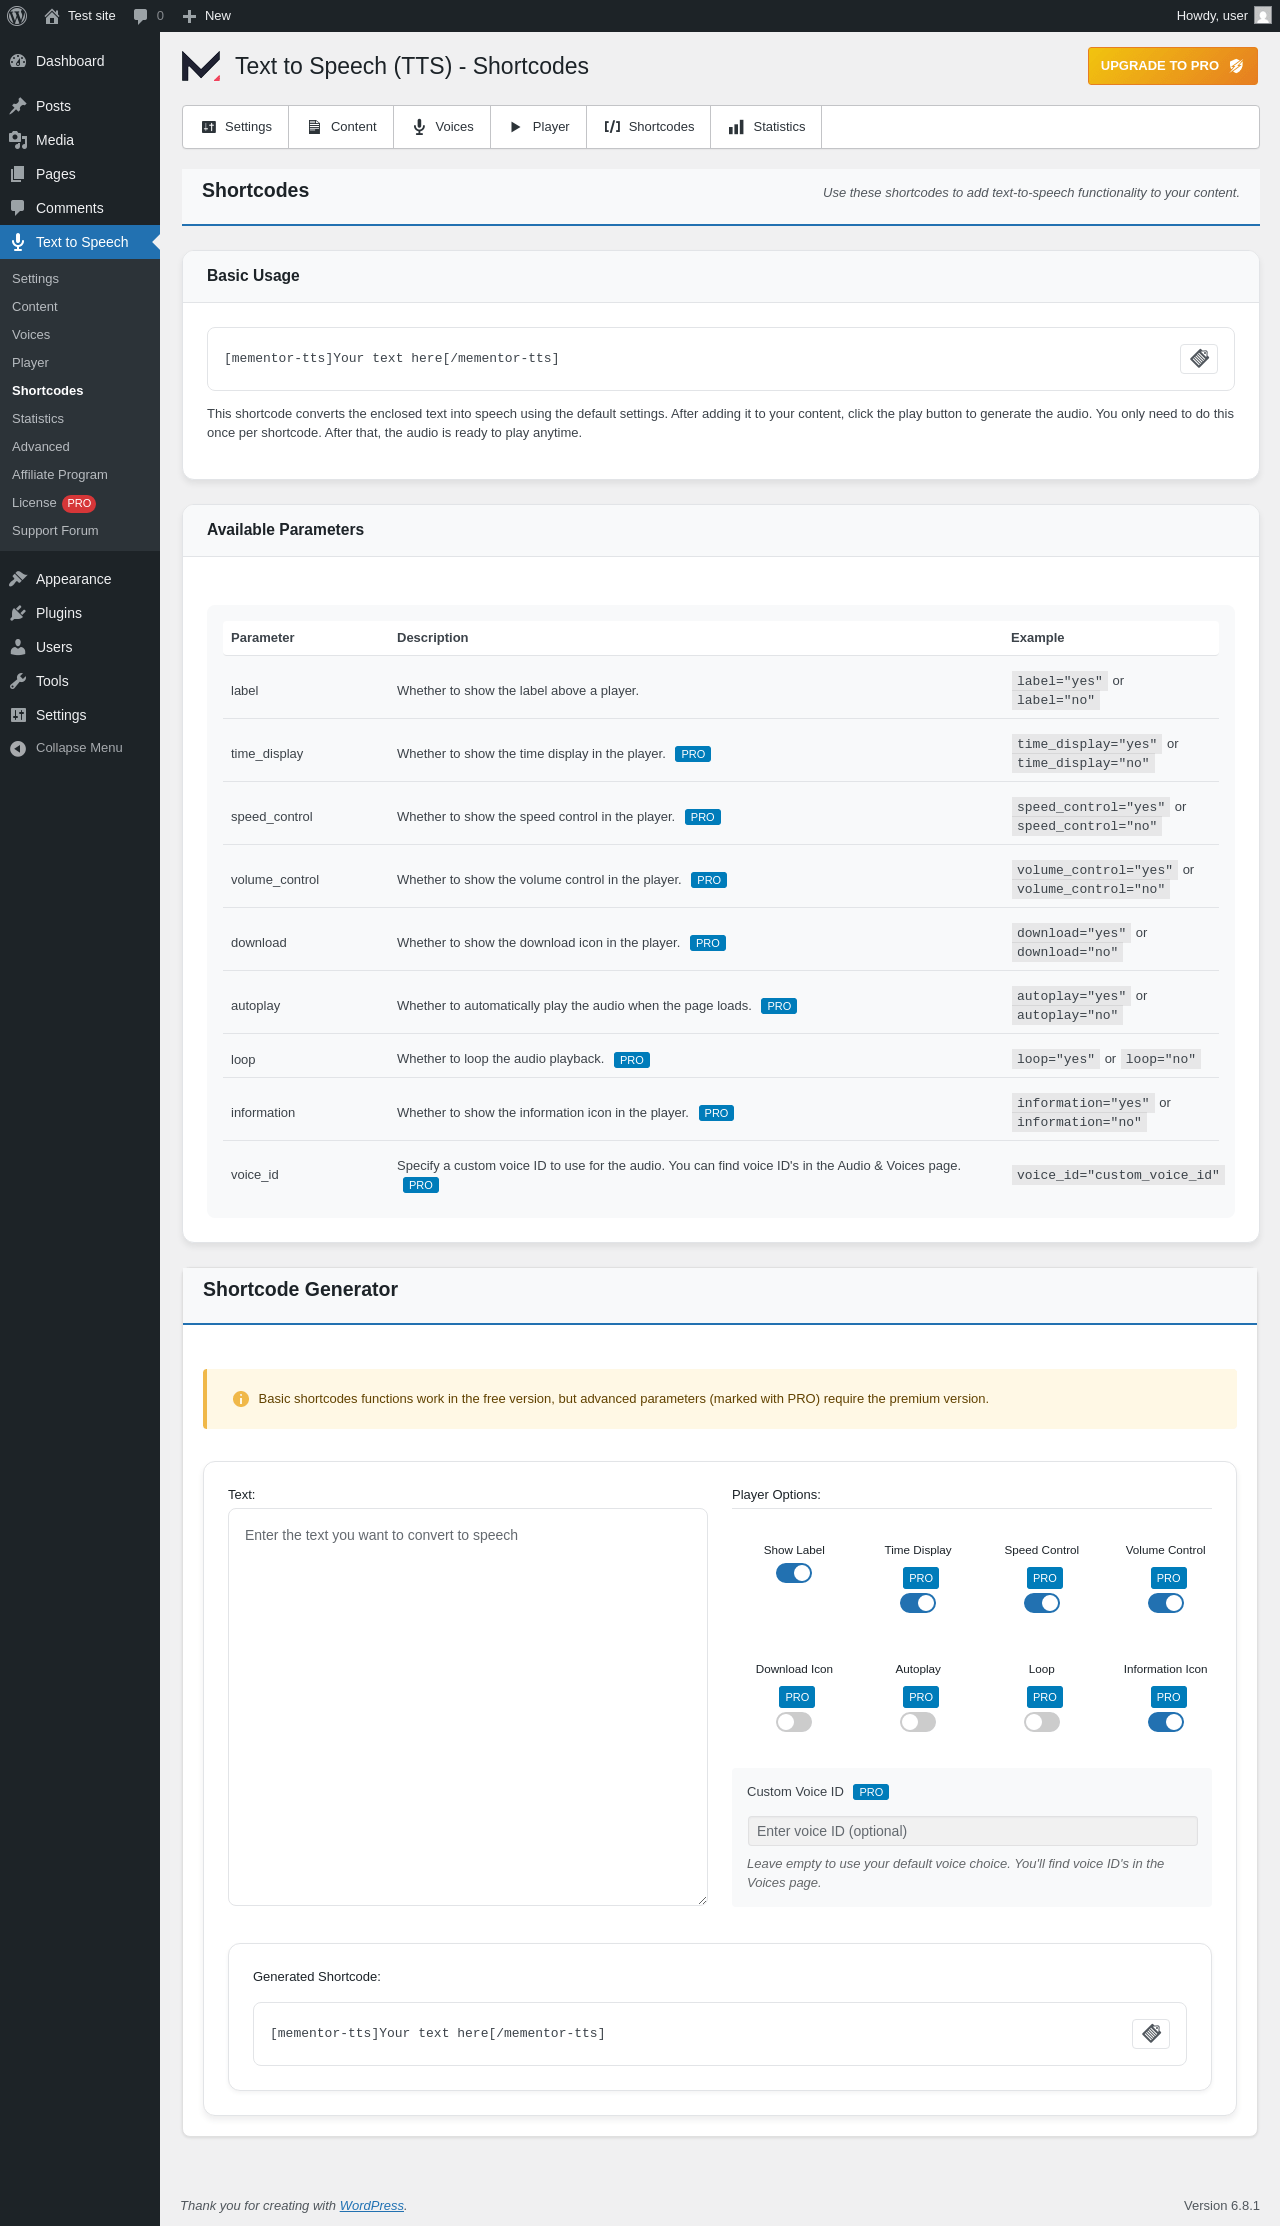Image resolution: width=1280 pixels, height=2226 pixels.
Task: Click the sidebar Settings sliders icon
Action: tap(18, 715)
